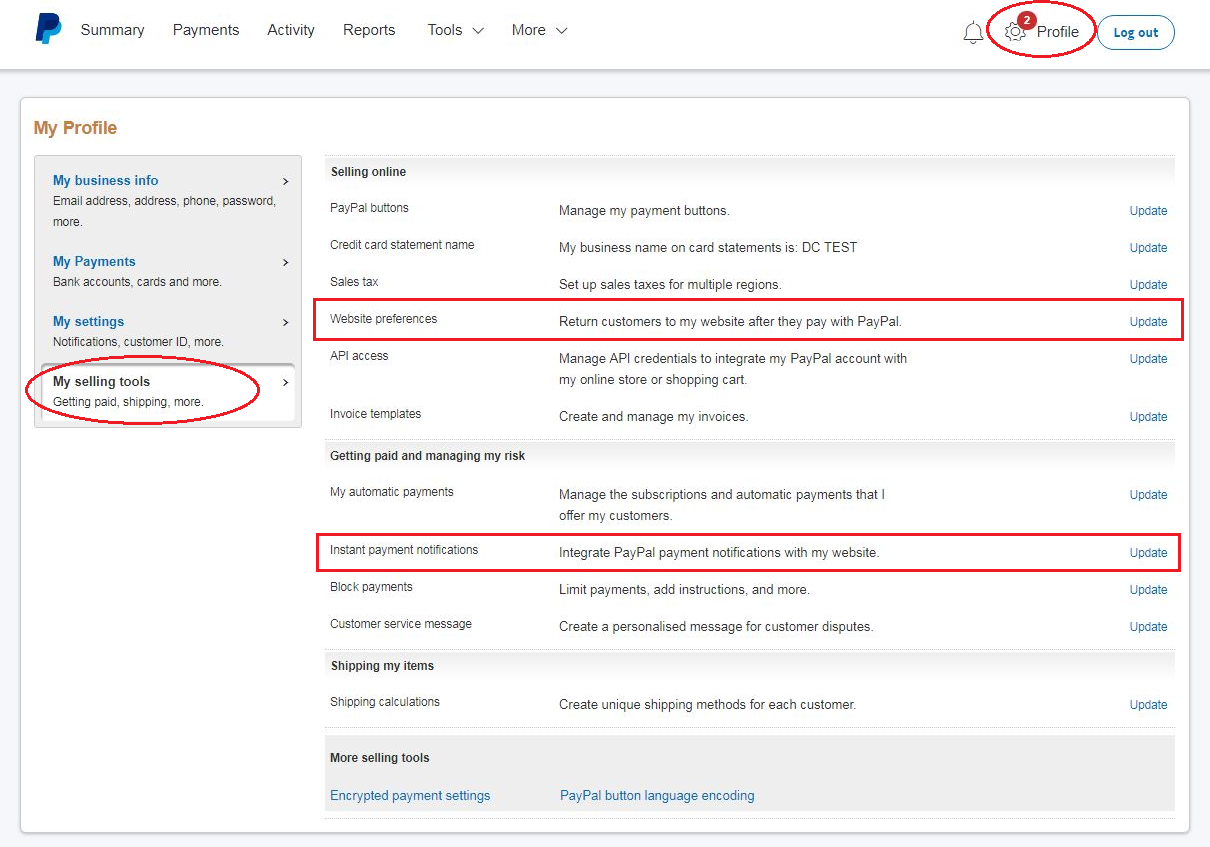
Task: Click 'Set up sales taxes for multiple regions.'
Action: tap(670, 285)
